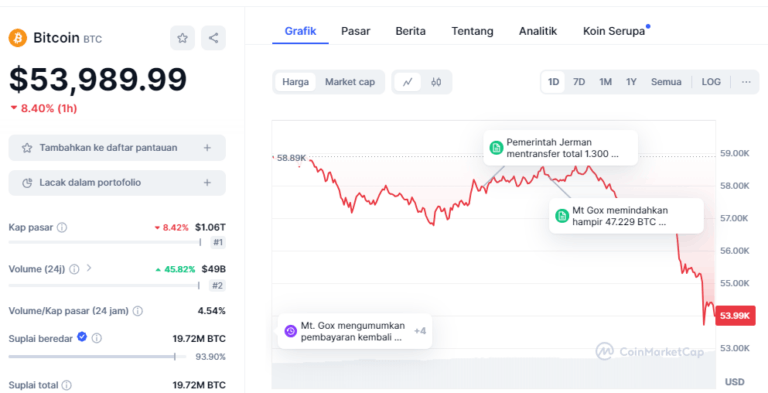Expand the Volume (24j) chevron arrow
This screenshot has height=393, width=768.
click(89, 268)
